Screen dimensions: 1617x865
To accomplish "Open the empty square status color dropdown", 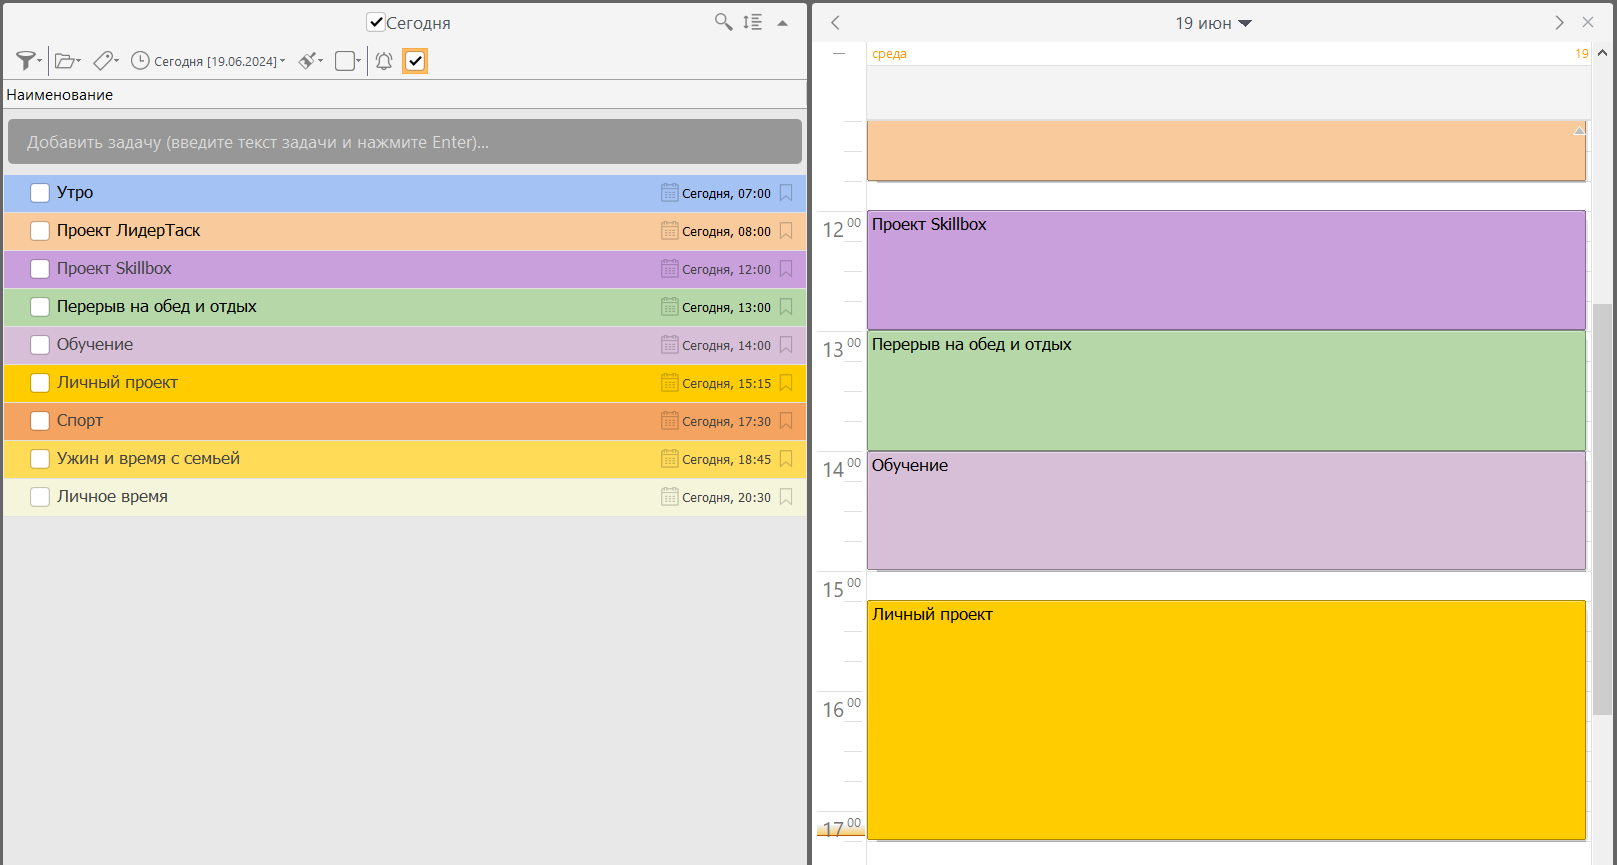I will coord(347,61).
